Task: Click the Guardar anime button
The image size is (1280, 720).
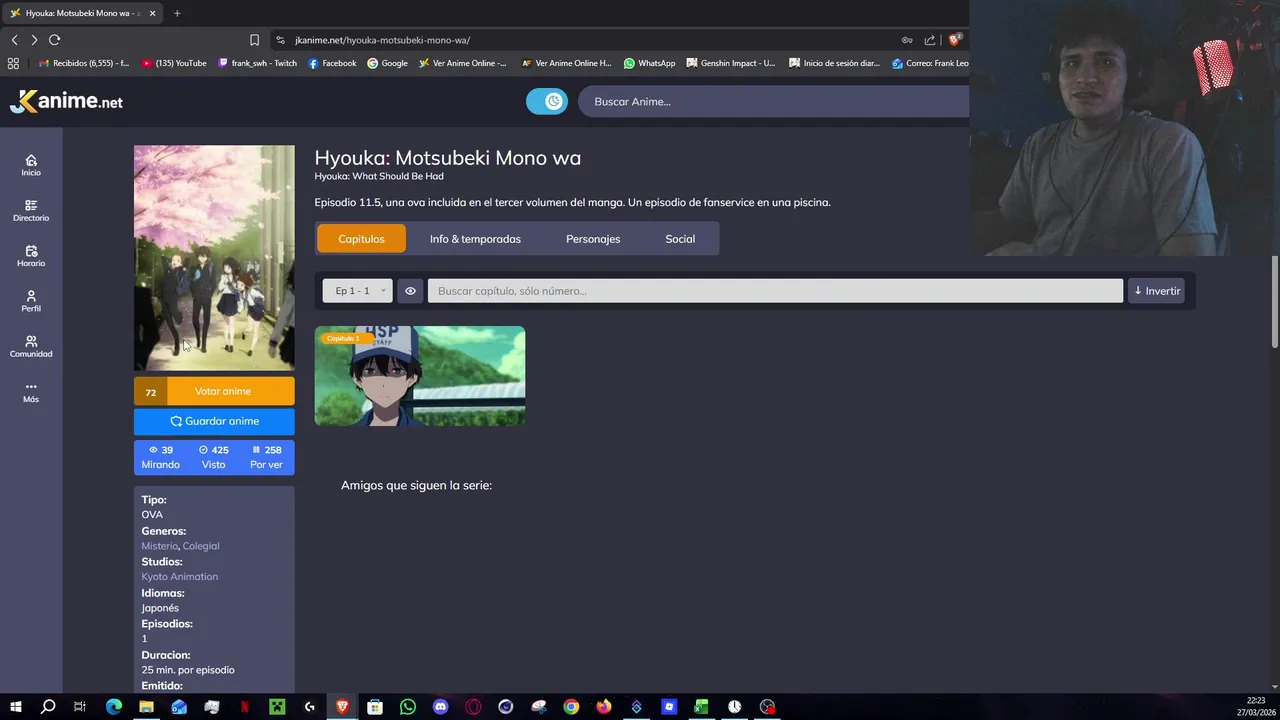Action: [214, 421]
